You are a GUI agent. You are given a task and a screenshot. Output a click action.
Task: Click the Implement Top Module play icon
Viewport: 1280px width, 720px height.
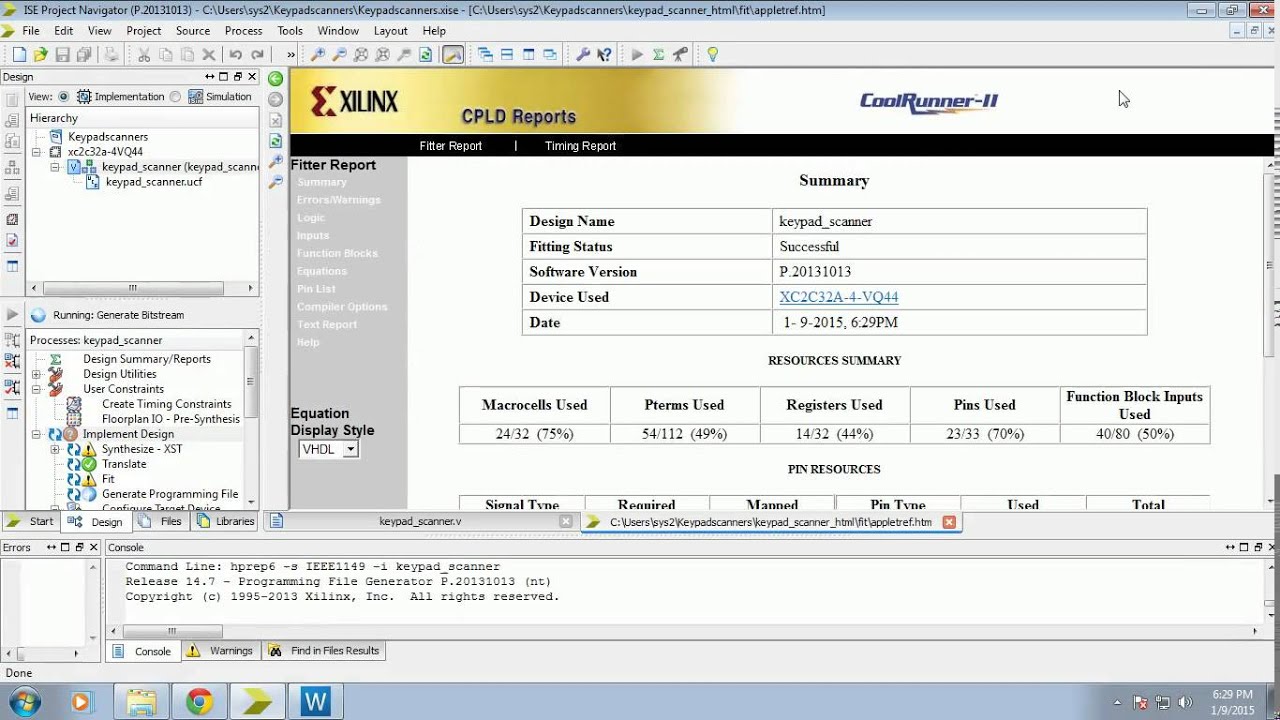pos(637,55)
